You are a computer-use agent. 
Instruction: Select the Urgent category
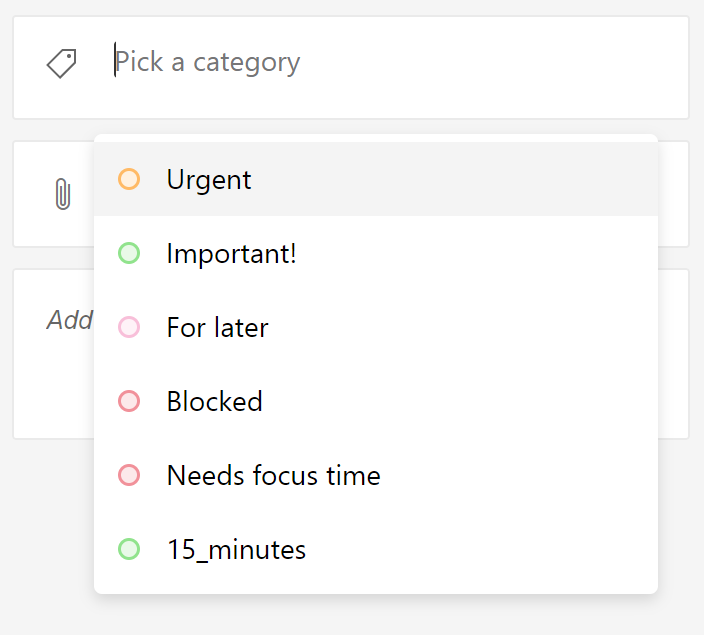pyautogui.click(x=376, y=179)
